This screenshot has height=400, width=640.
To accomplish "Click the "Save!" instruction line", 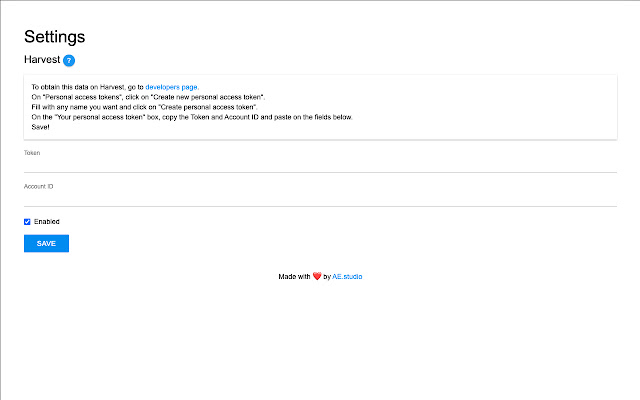I will pyautogui.click(x=40, y=127).
